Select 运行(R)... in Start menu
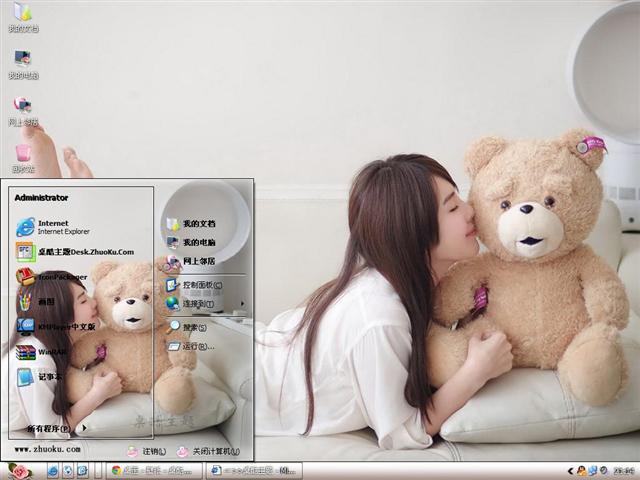This screenshot has height=480, width=640. click(196, 346)
